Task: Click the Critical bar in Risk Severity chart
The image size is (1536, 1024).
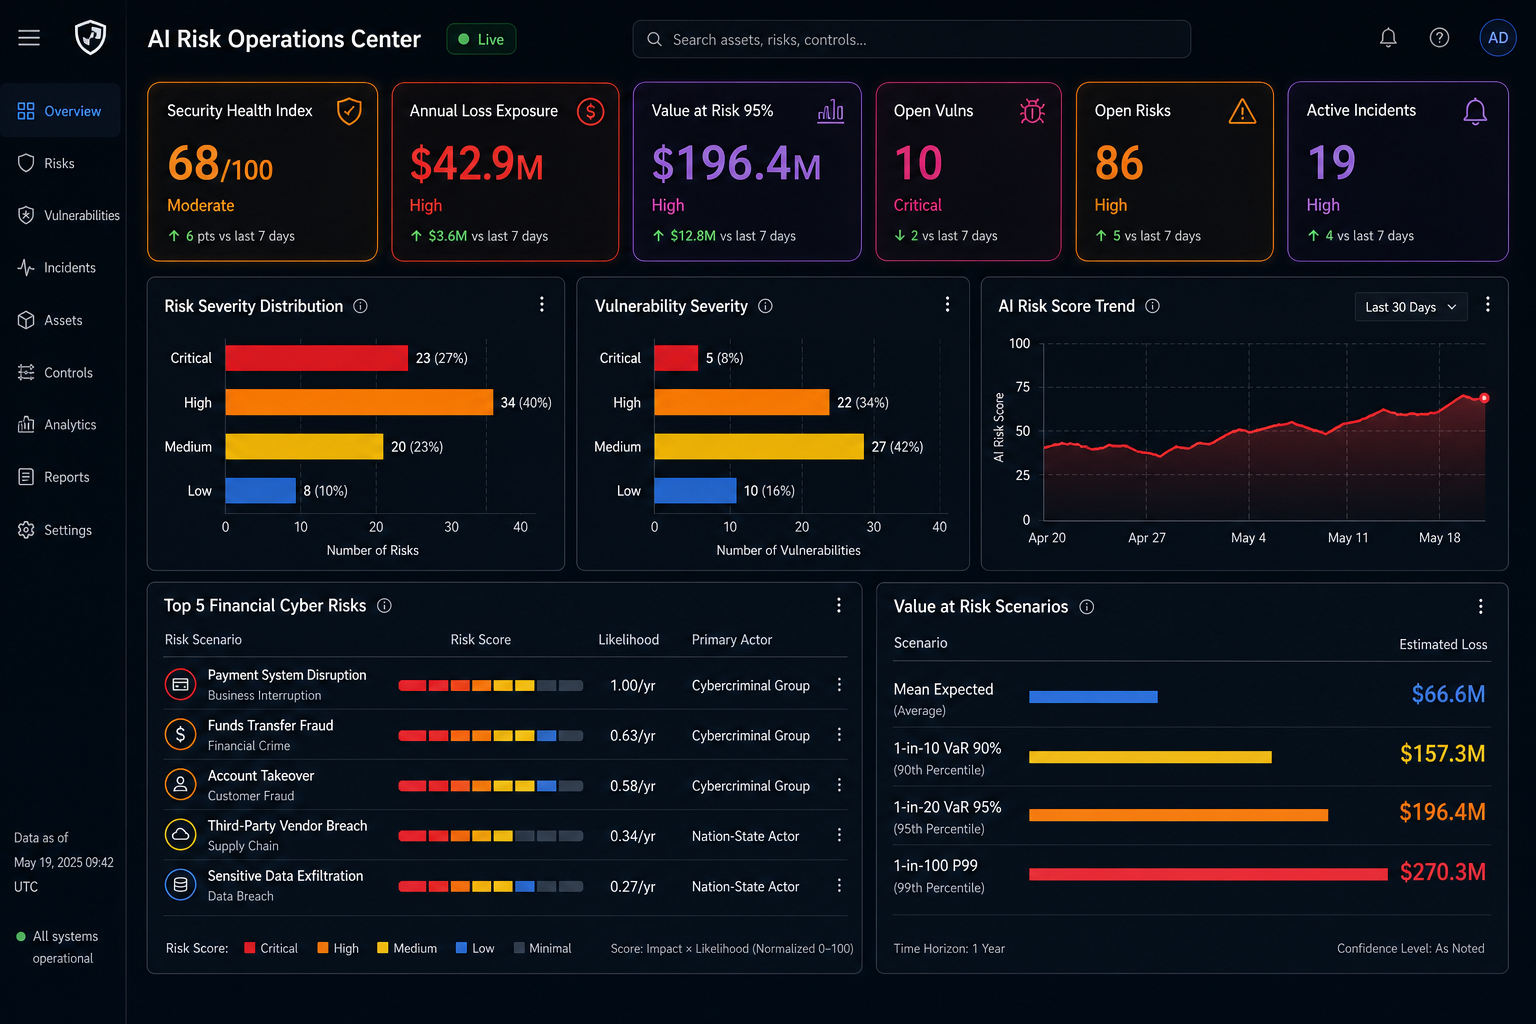Action: pyautogui.click(x=316, y=358)
